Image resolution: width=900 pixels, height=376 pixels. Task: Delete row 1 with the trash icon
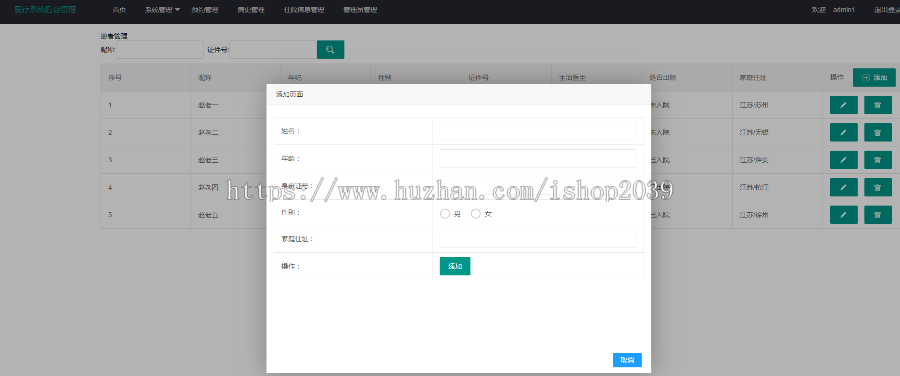click(878, 105)
